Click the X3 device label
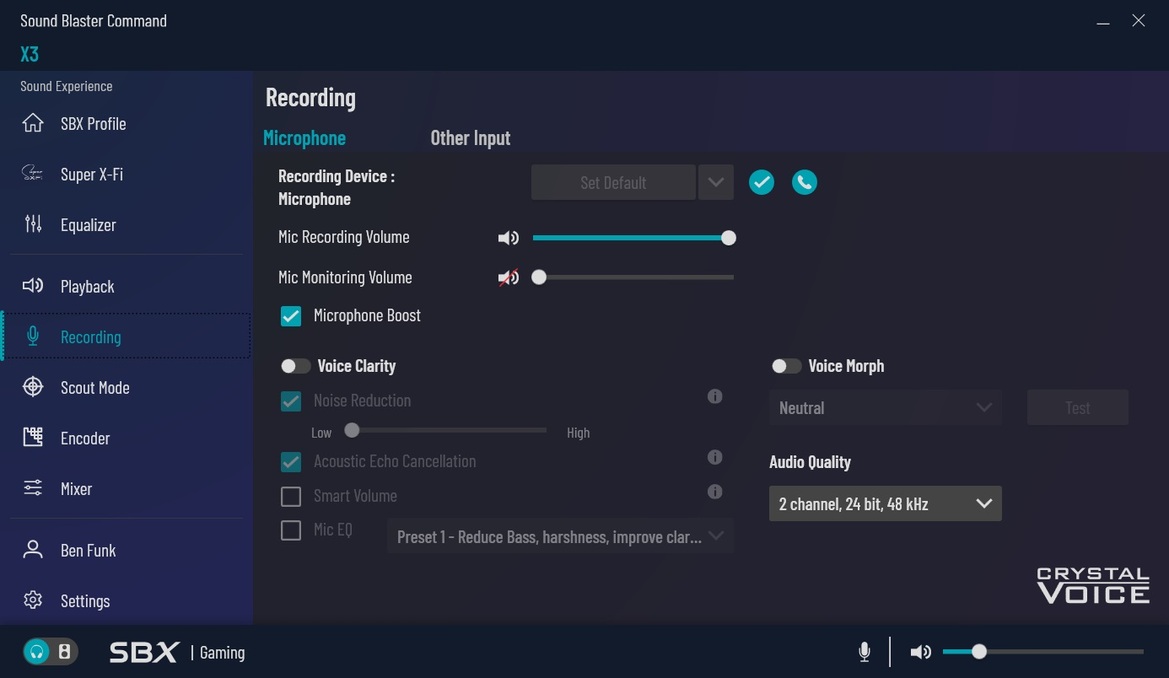 tap(29, 54)
